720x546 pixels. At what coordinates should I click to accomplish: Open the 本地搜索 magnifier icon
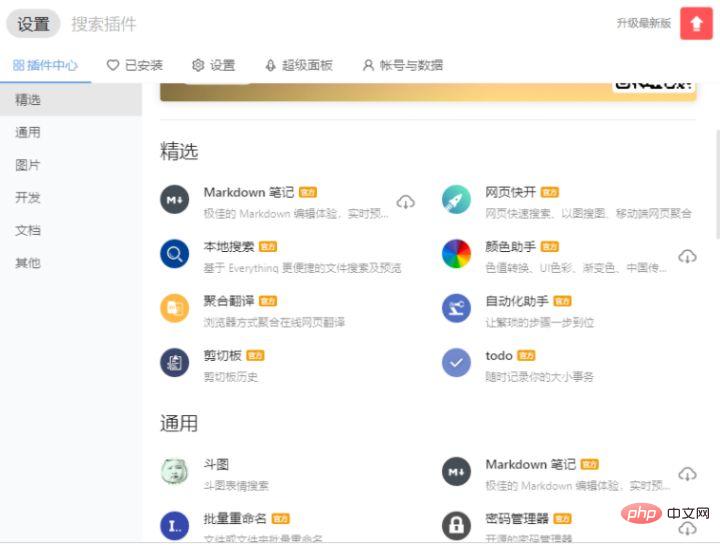click(x=174, y=254)
